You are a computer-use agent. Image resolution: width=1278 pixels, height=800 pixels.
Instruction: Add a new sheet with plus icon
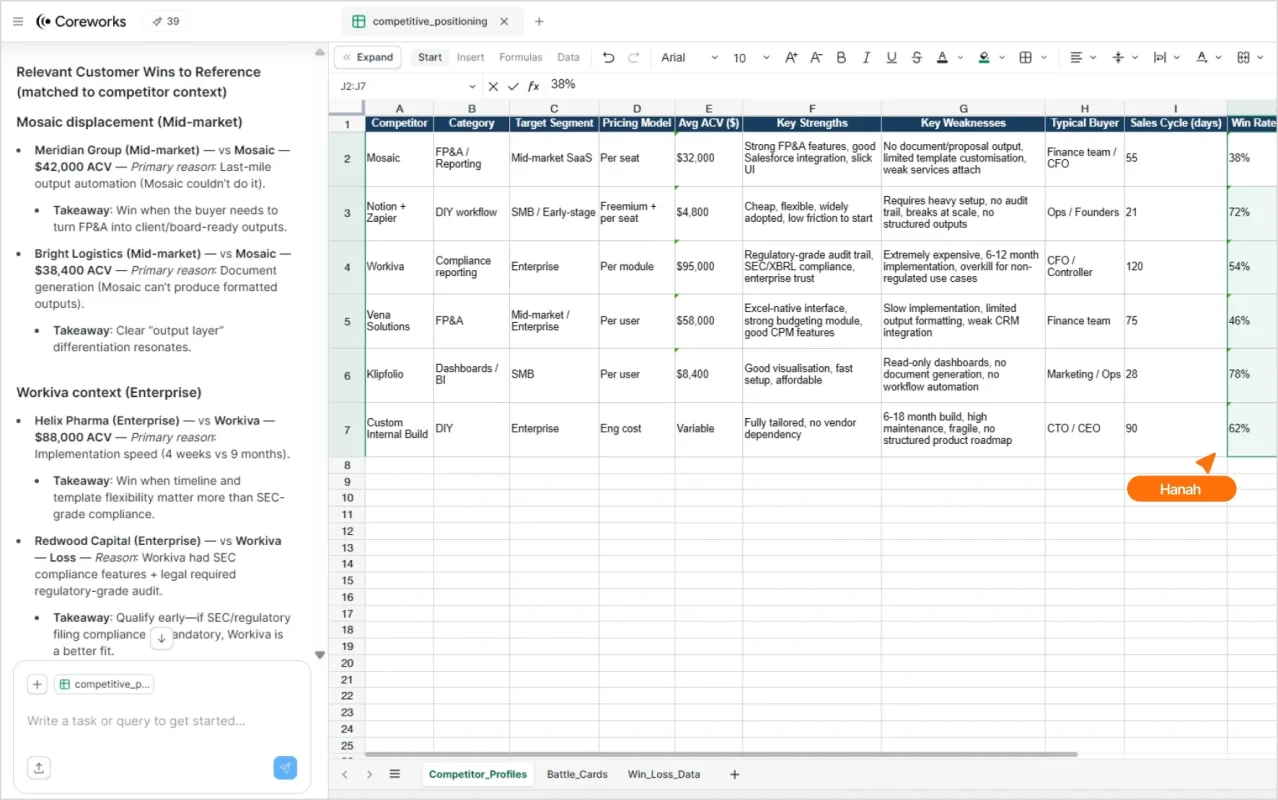click(x=734, y=775)
